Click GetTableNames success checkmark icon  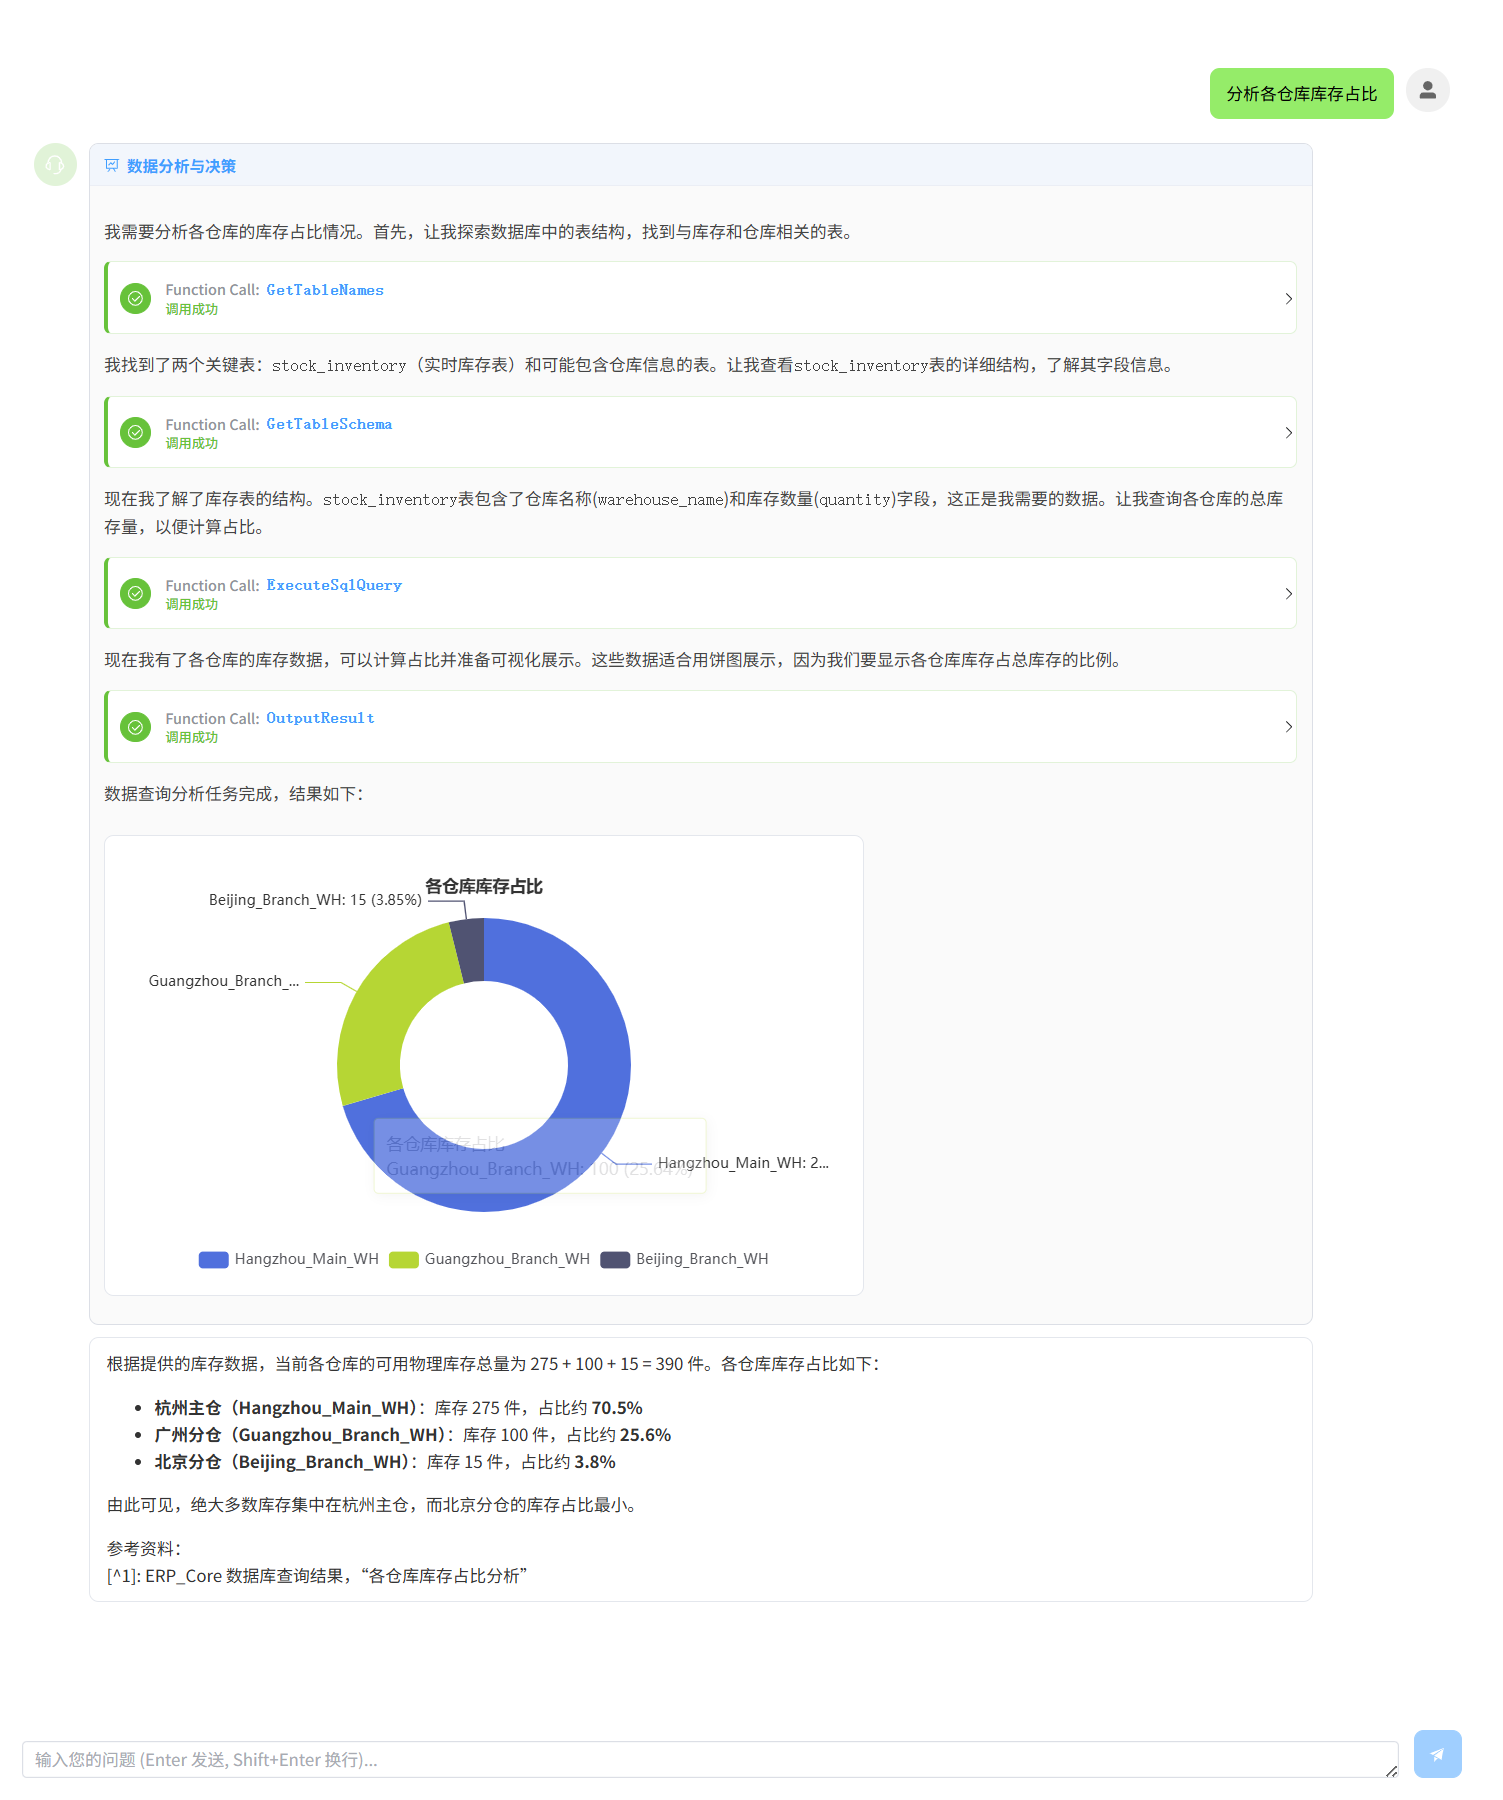point(135,298)
